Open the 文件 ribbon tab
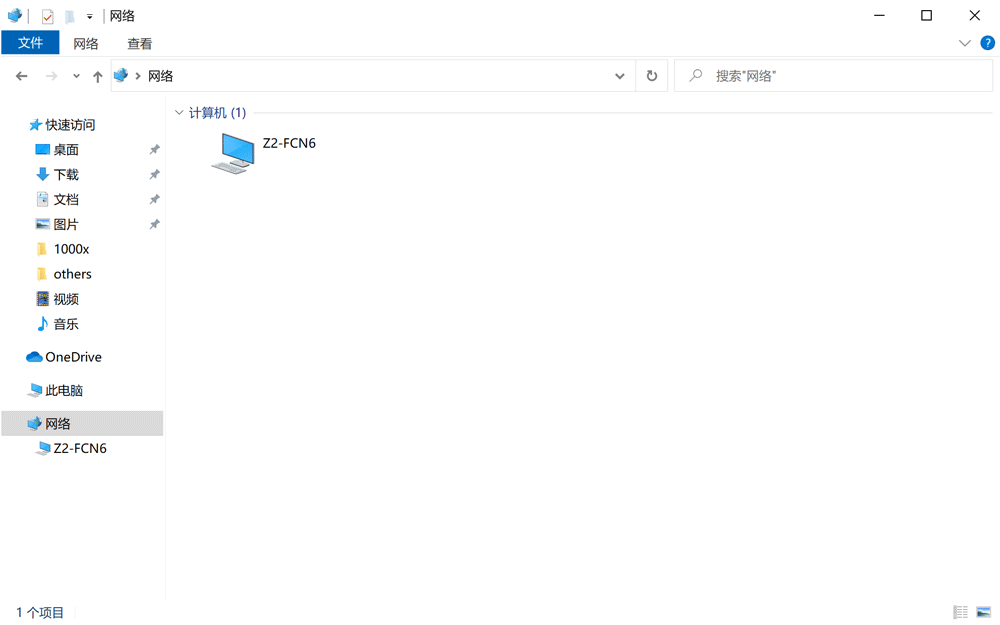This screenshot has height=625, width=1000. pyautogui.click(x=30, y=43)
